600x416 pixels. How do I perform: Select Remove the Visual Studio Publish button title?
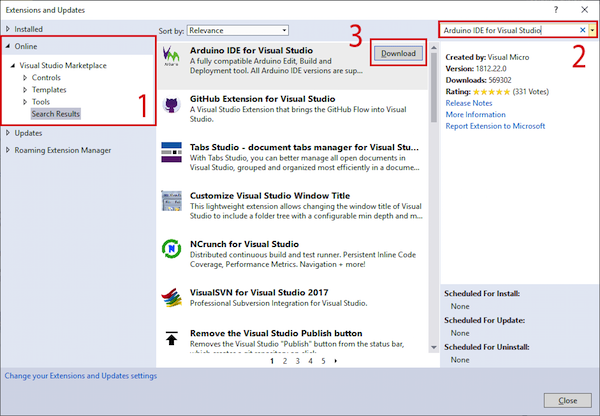click(276, 333)
